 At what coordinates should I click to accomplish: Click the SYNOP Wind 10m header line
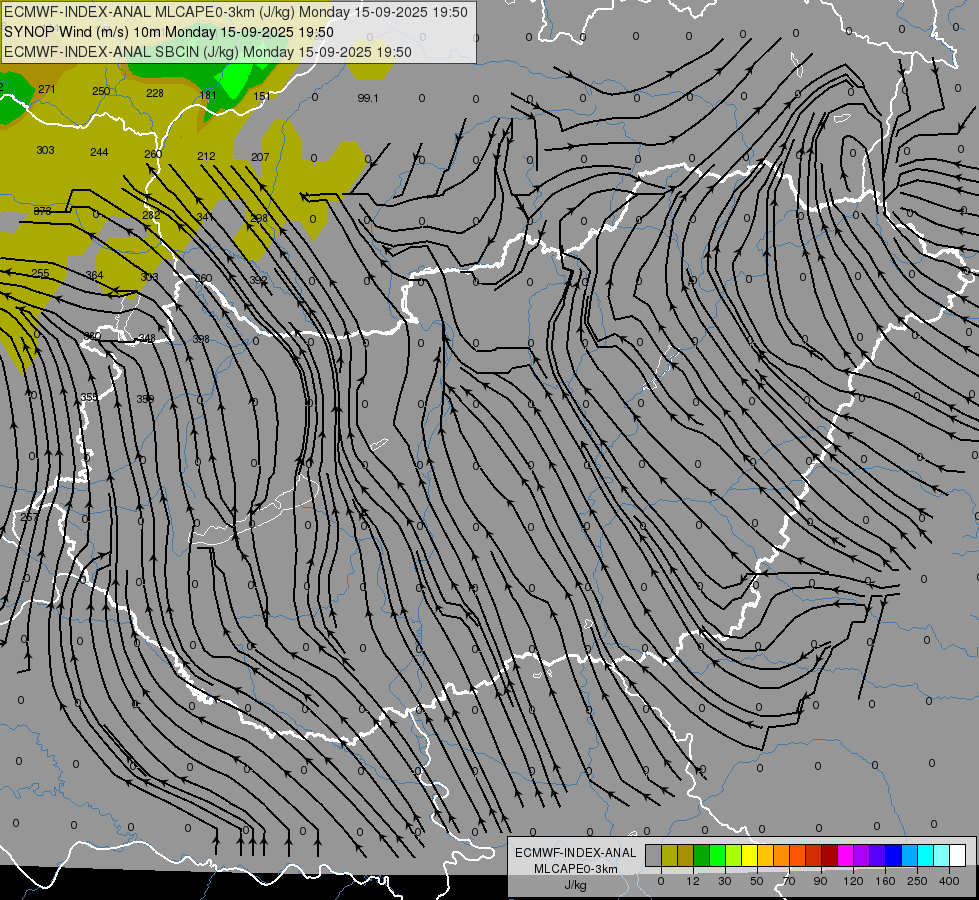pyautogui.click(x=169, y=32)
